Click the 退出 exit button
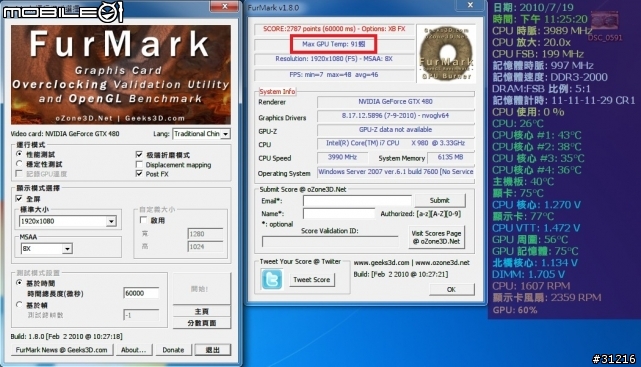This screenshot has width=641, height=367. point(213,350)
